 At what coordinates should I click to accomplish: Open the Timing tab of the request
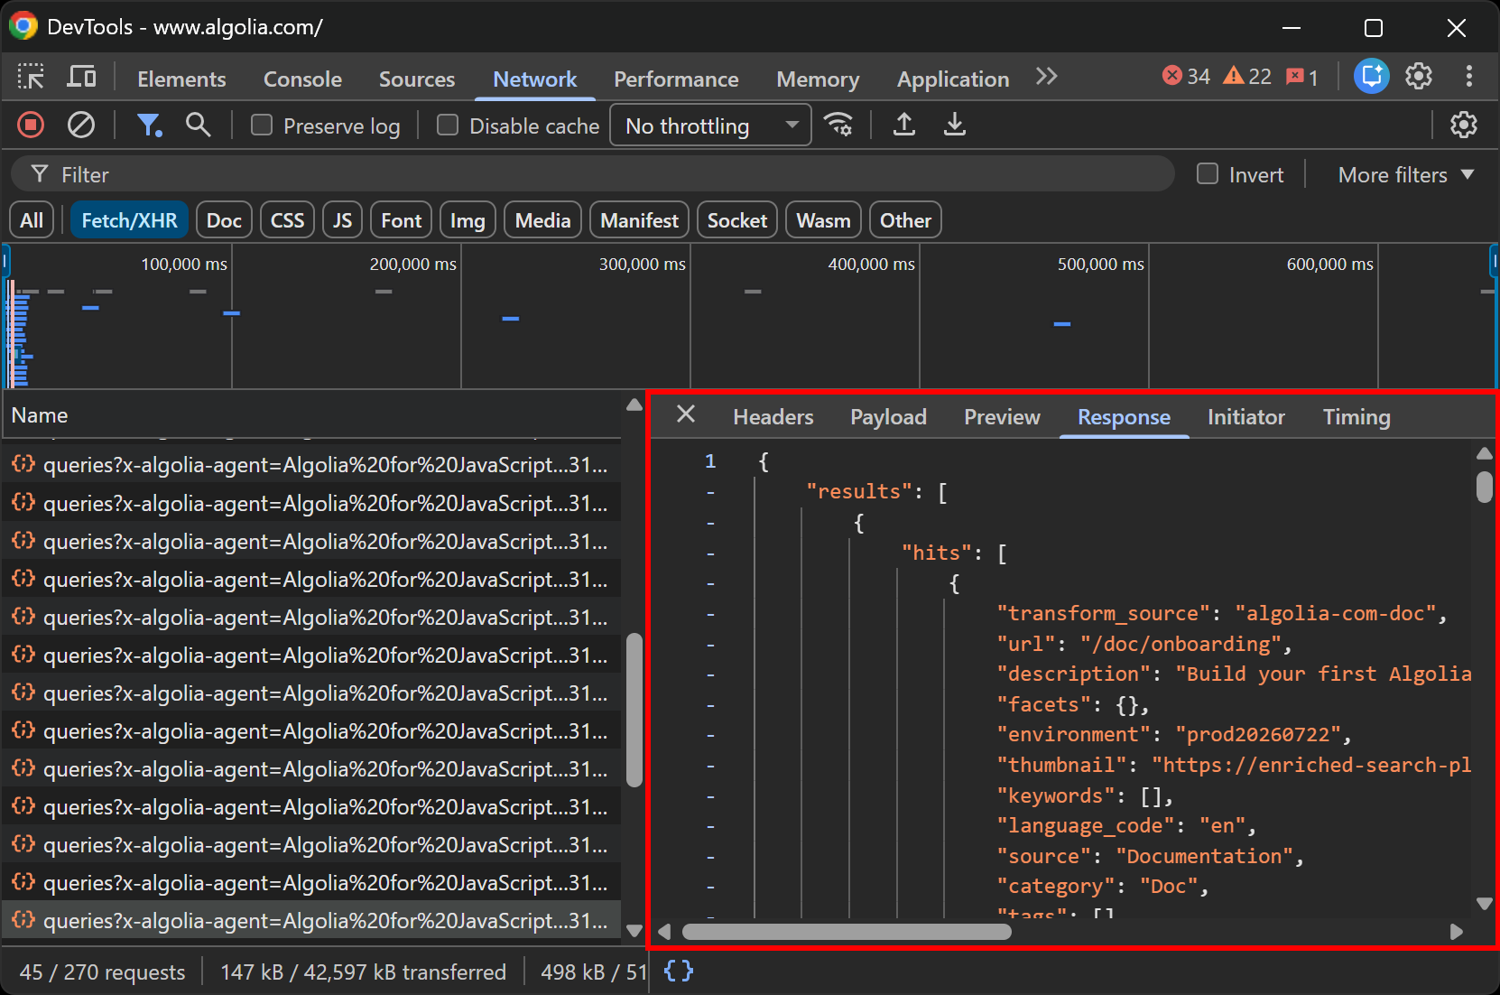pos(1356,416)
